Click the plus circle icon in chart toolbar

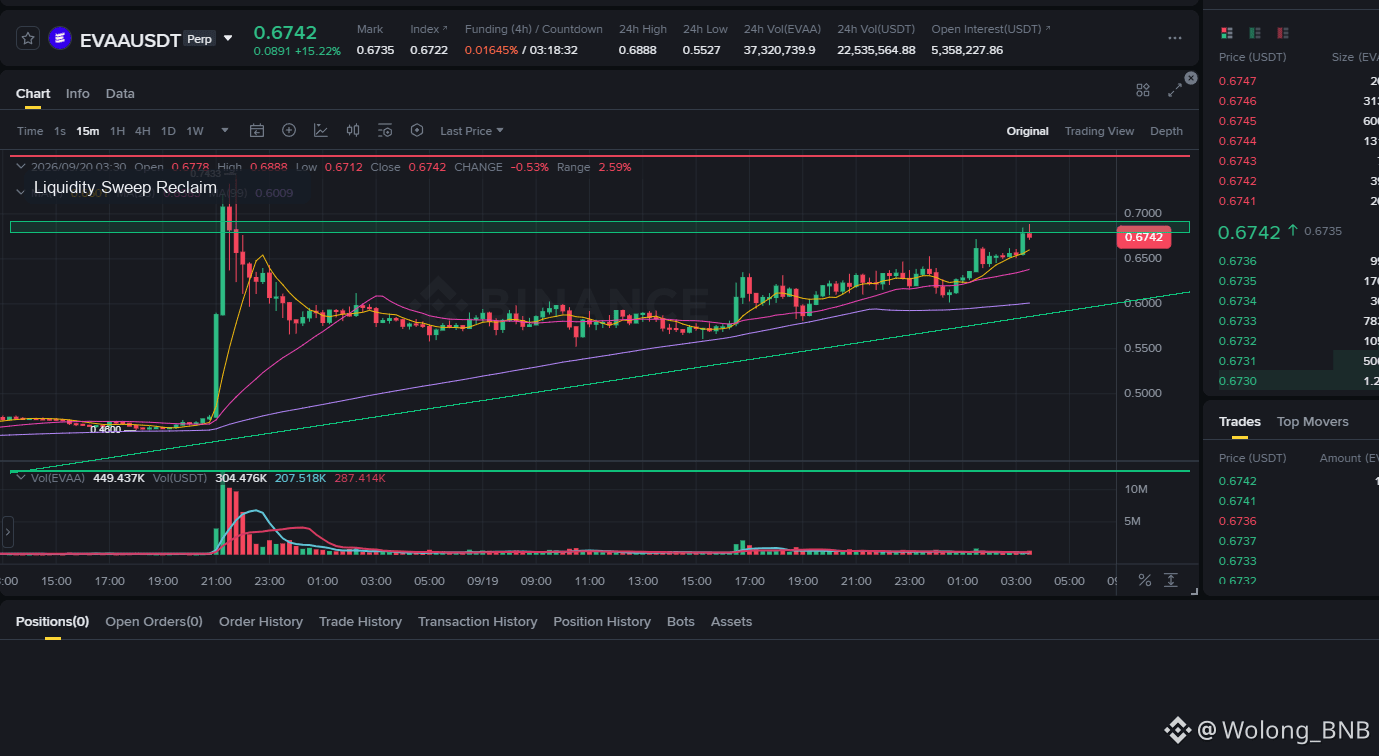click(289, 130)
